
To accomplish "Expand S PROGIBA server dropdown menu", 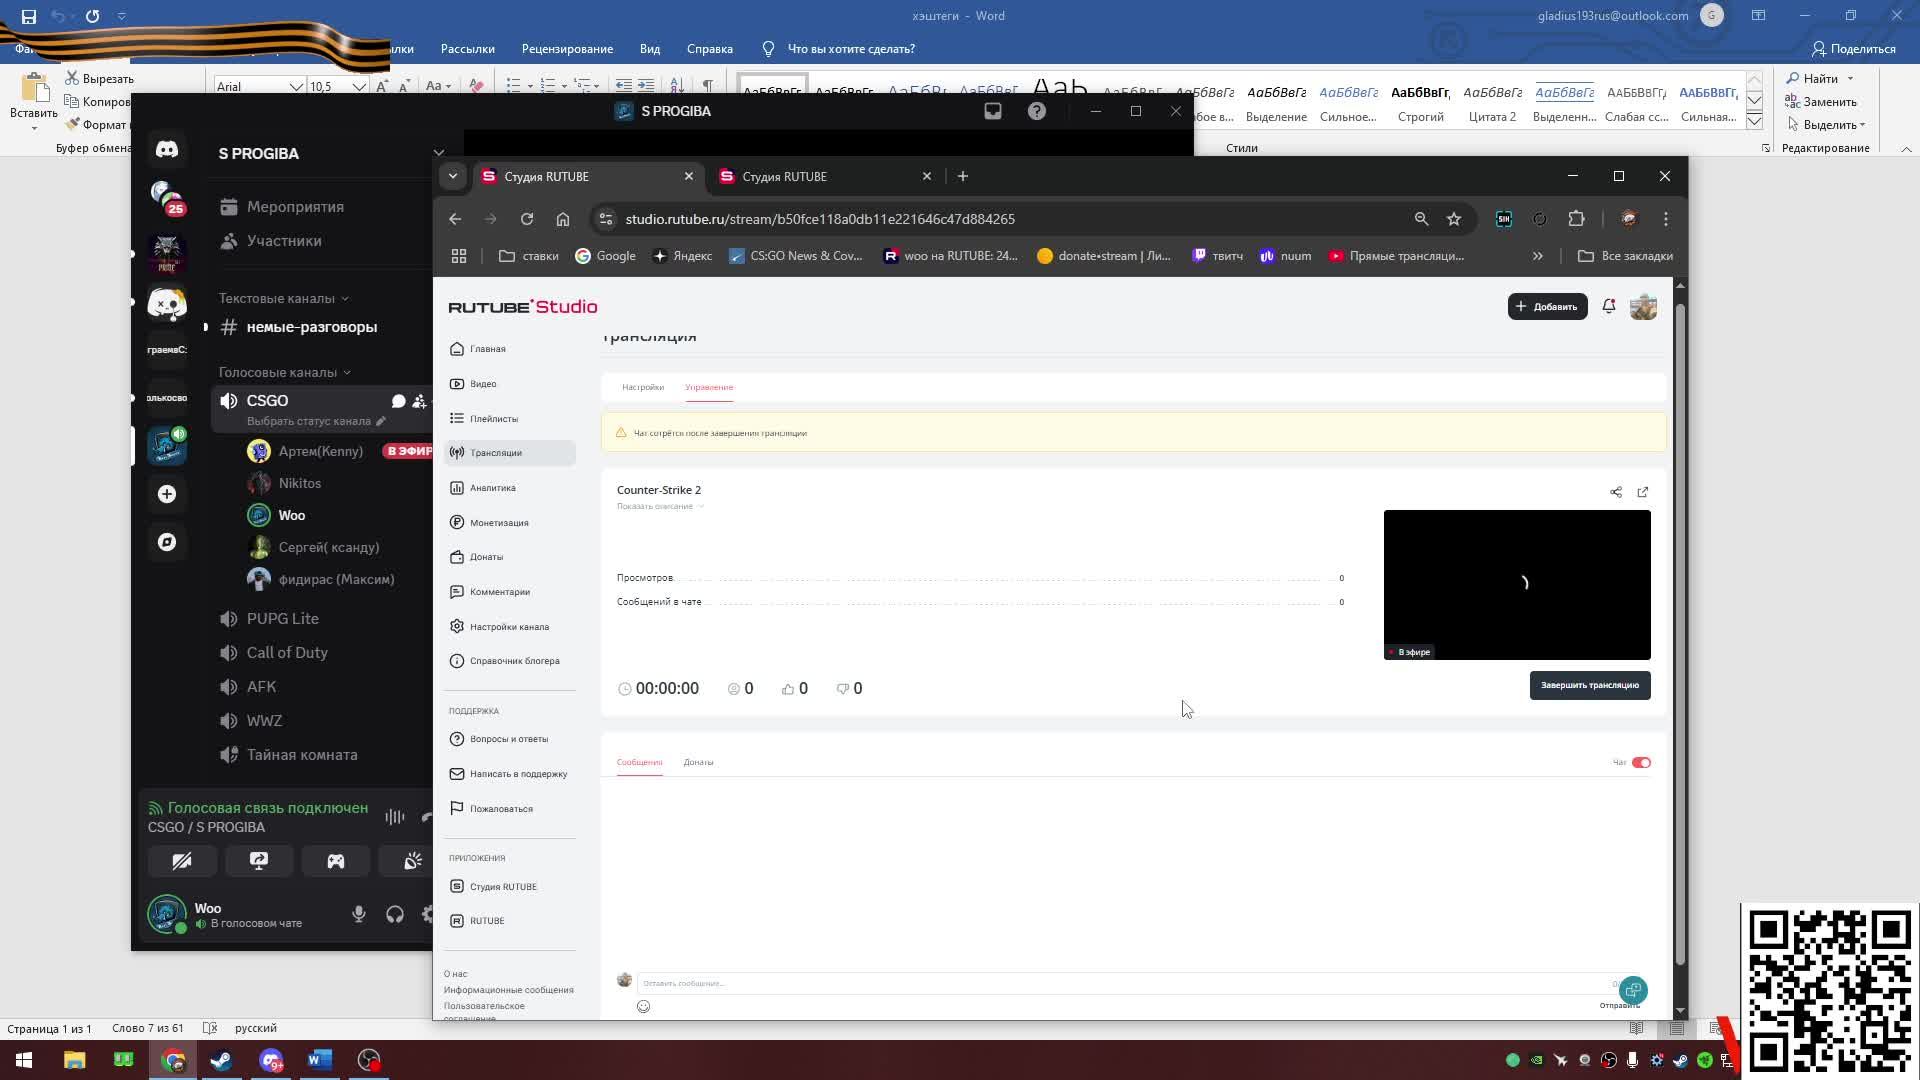I will coord(438,153).
